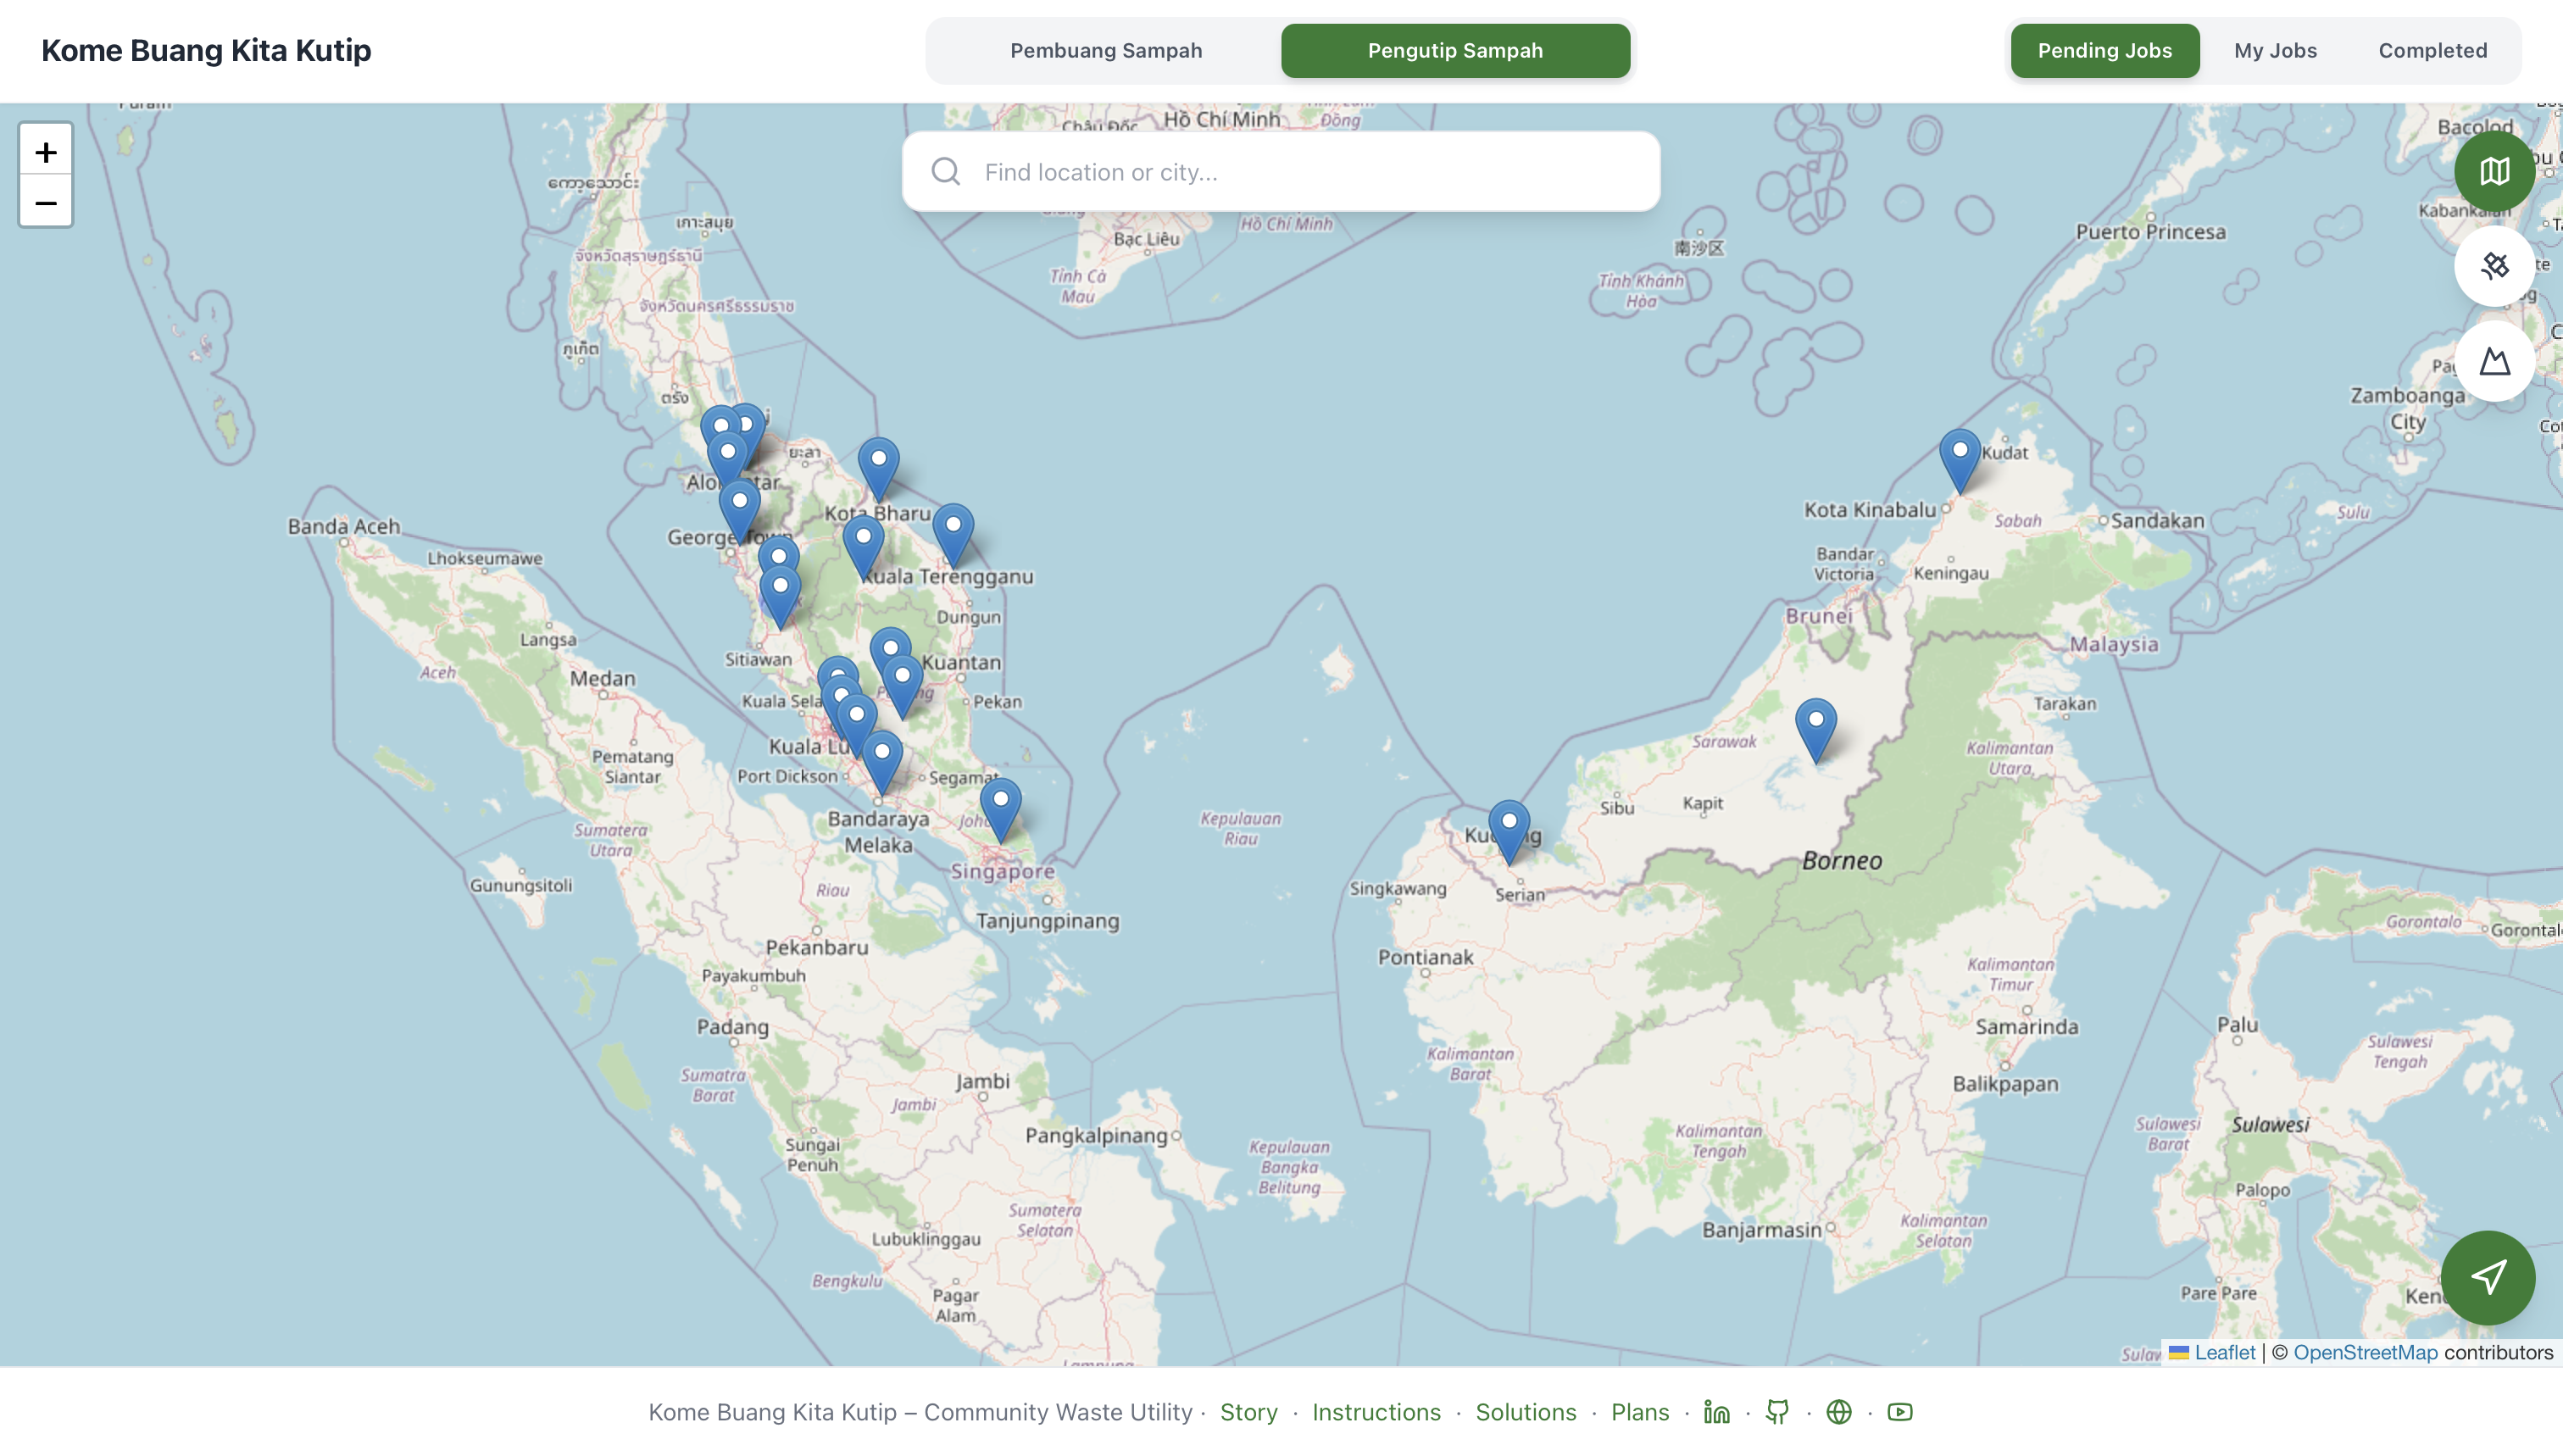Switch to Pembuang Sampah mode
The image size is (2563, 1456).
1105,51
